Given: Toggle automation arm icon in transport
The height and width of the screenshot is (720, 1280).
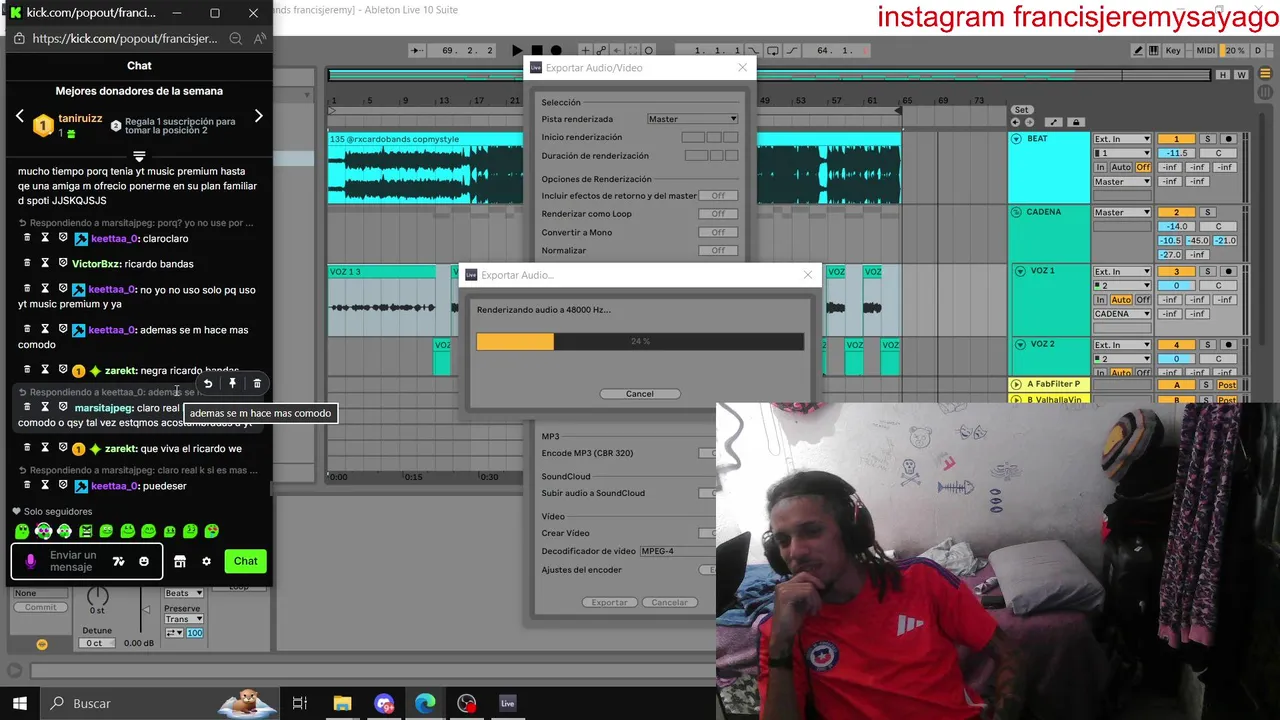Looking at the screenshot, I should (x=600, y=50).
